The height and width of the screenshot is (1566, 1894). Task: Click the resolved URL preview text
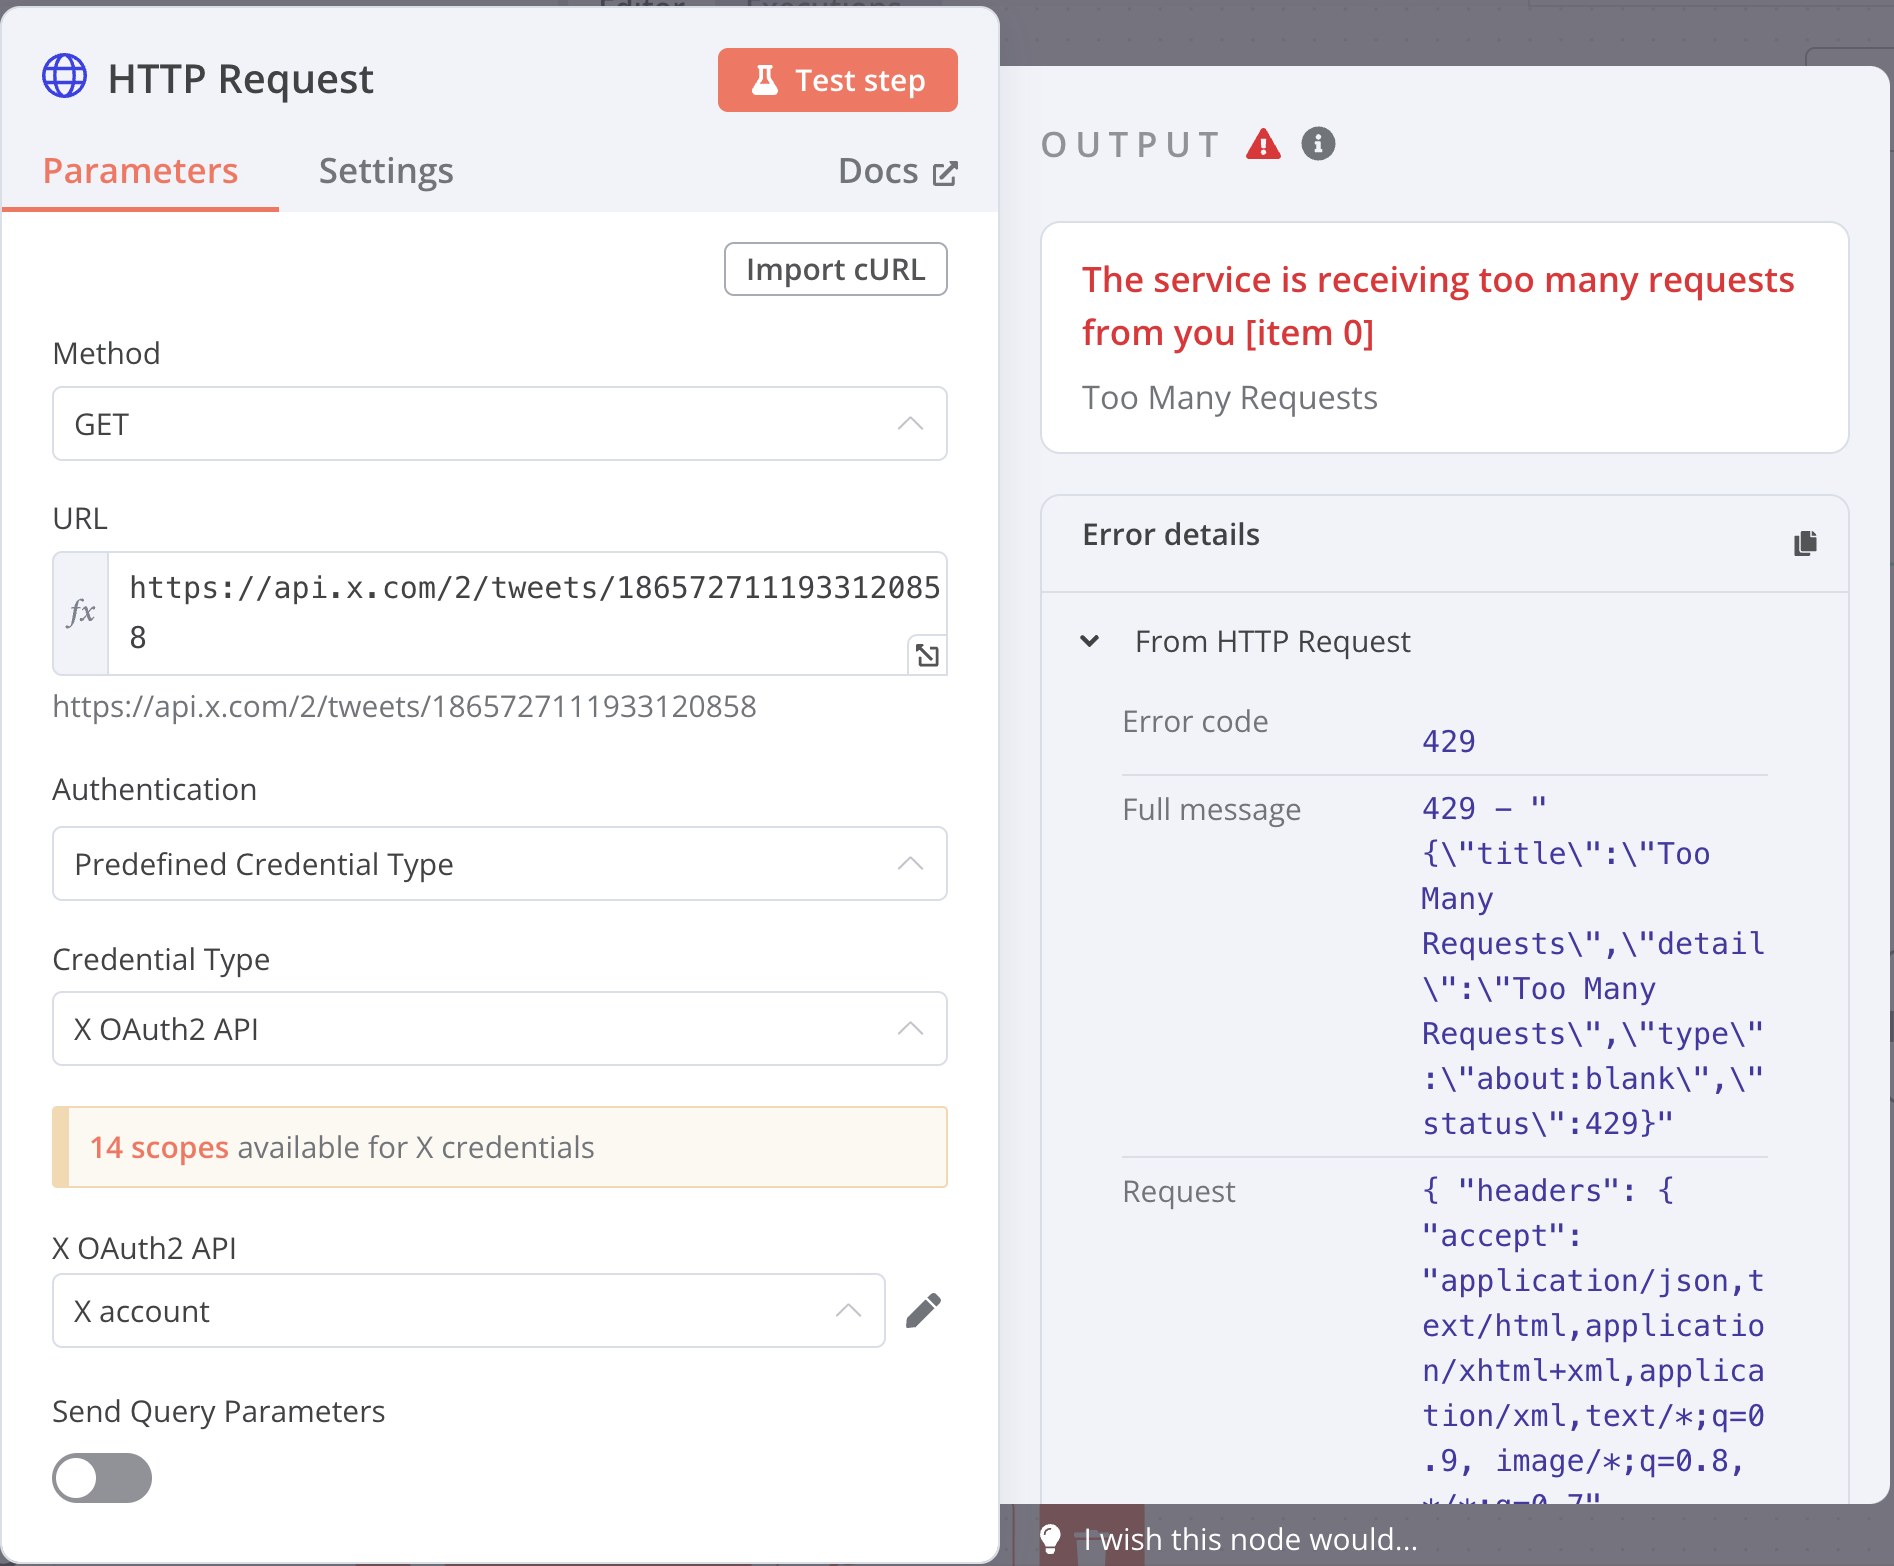pos(404,707)
